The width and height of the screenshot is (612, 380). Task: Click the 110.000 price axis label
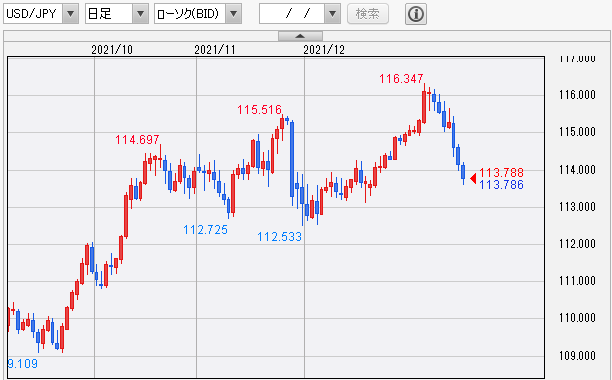(x=577, y=318)
